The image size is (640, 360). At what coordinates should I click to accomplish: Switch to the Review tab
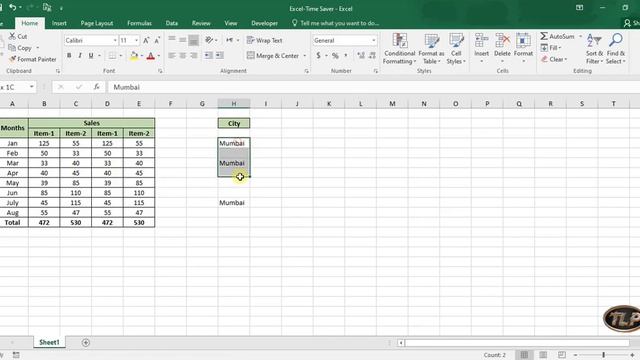pos(201,23)
